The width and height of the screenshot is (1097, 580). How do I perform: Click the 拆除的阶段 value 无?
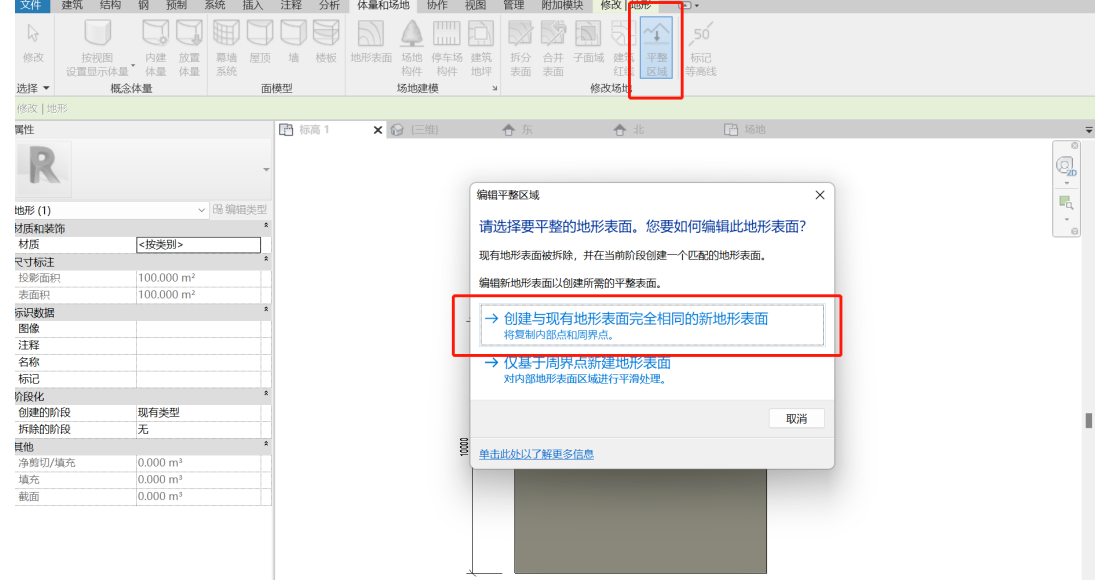tap(198, 429)
